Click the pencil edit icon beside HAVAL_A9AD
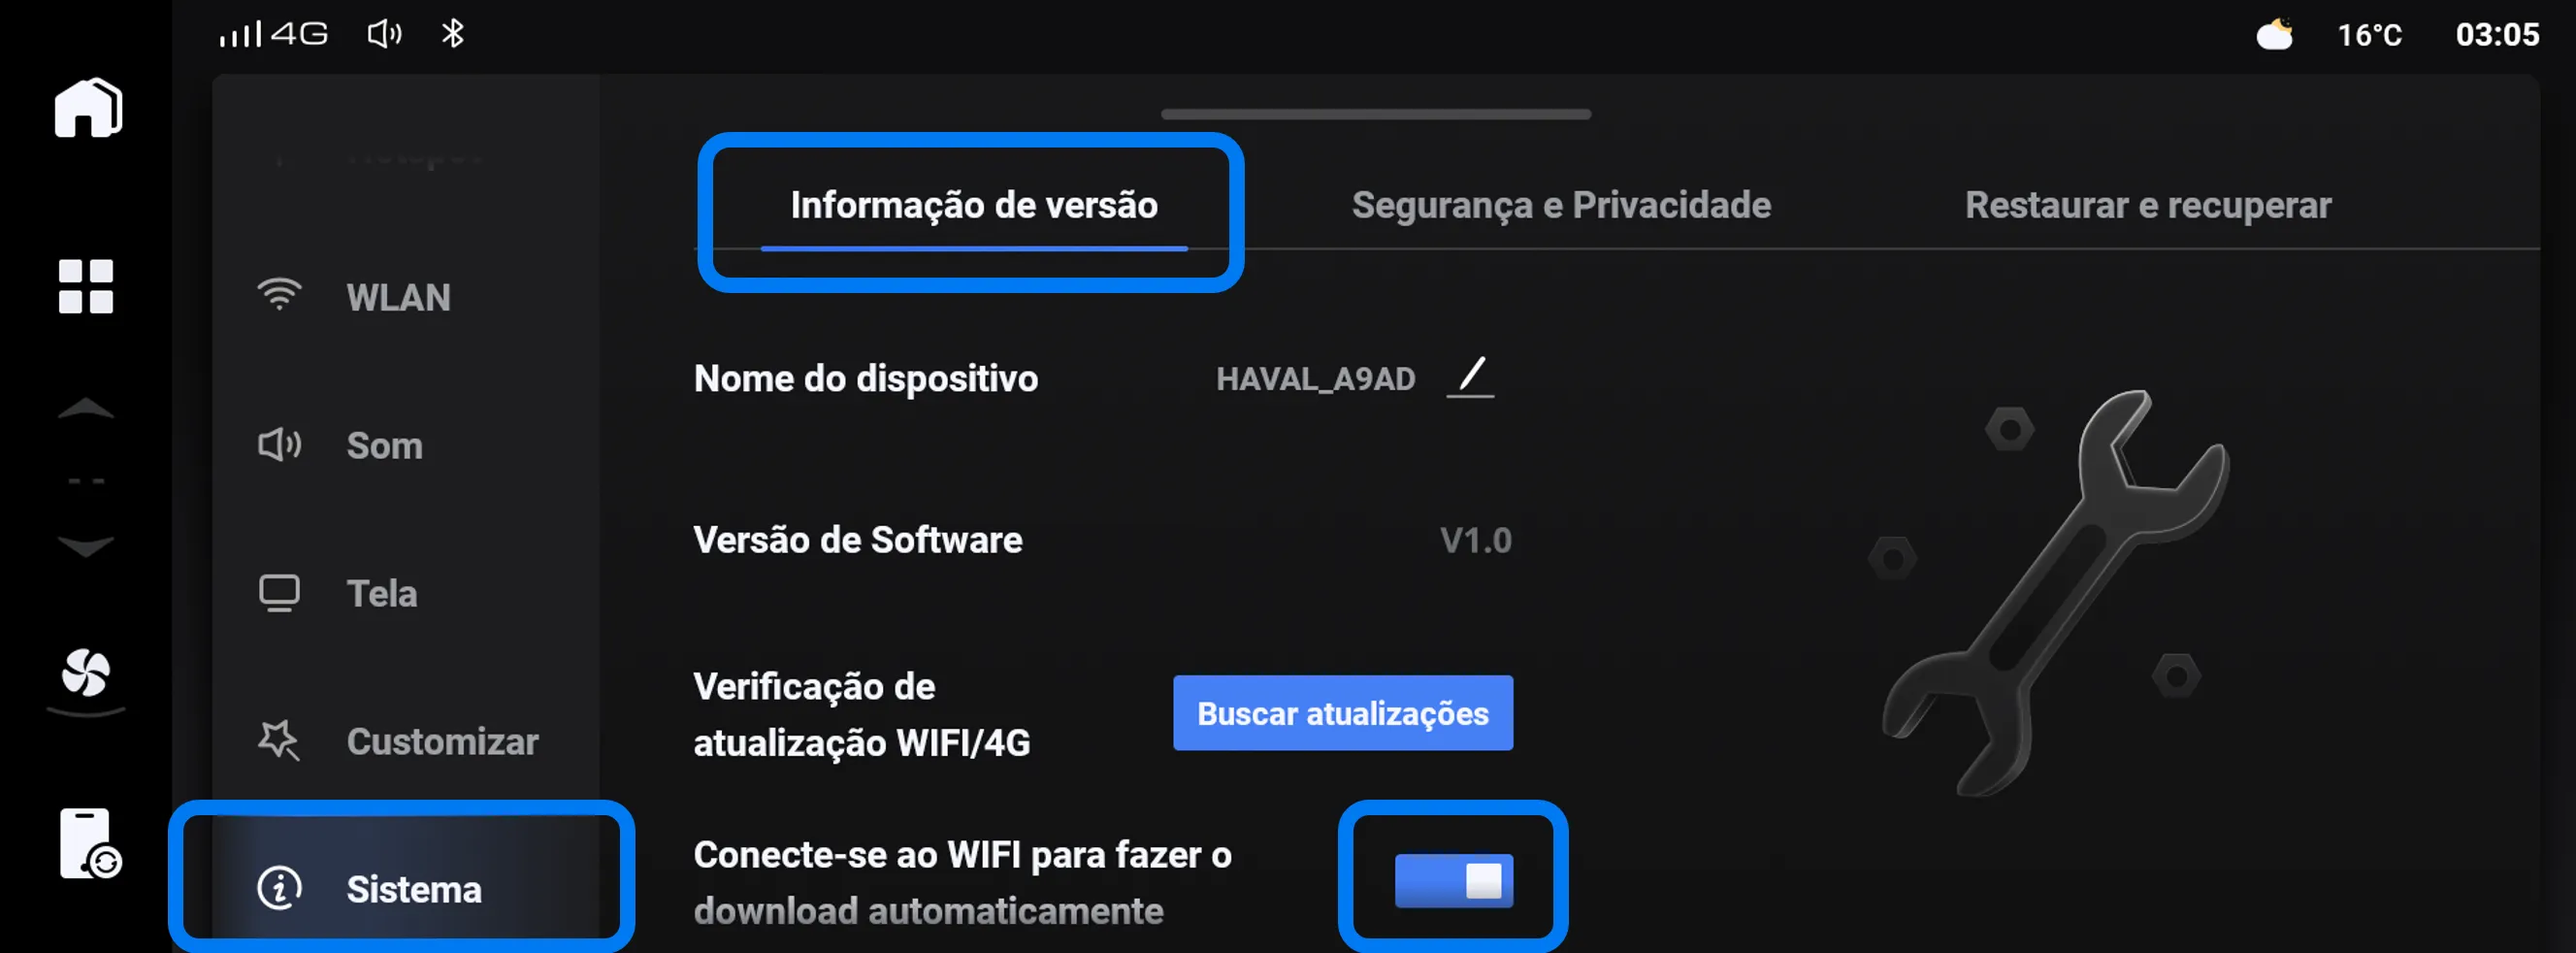Image resolution: width=2576 pixels, height=953 pixels. click(x=1470, y=378)
